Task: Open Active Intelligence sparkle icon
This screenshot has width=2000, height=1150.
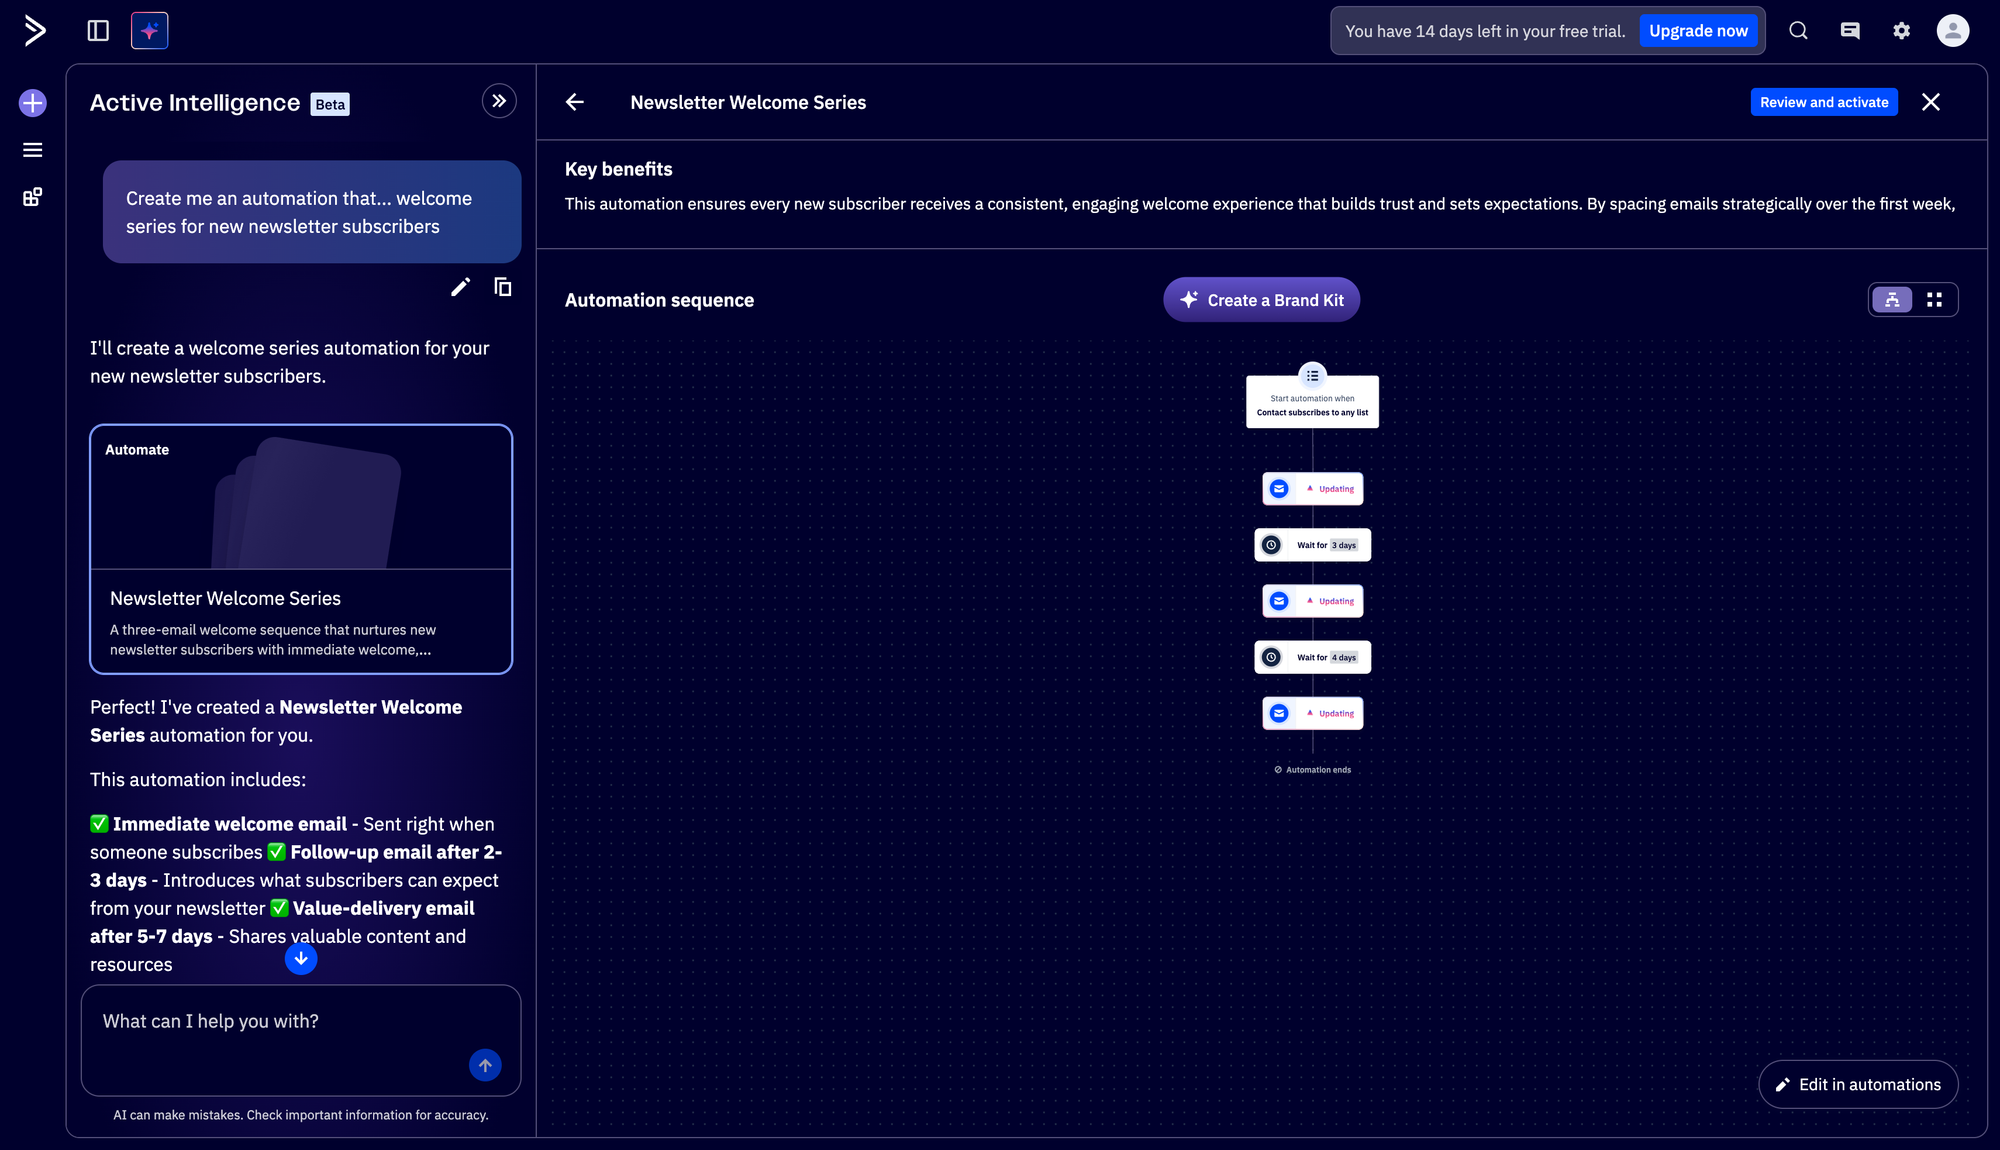Action: (150, 31)
